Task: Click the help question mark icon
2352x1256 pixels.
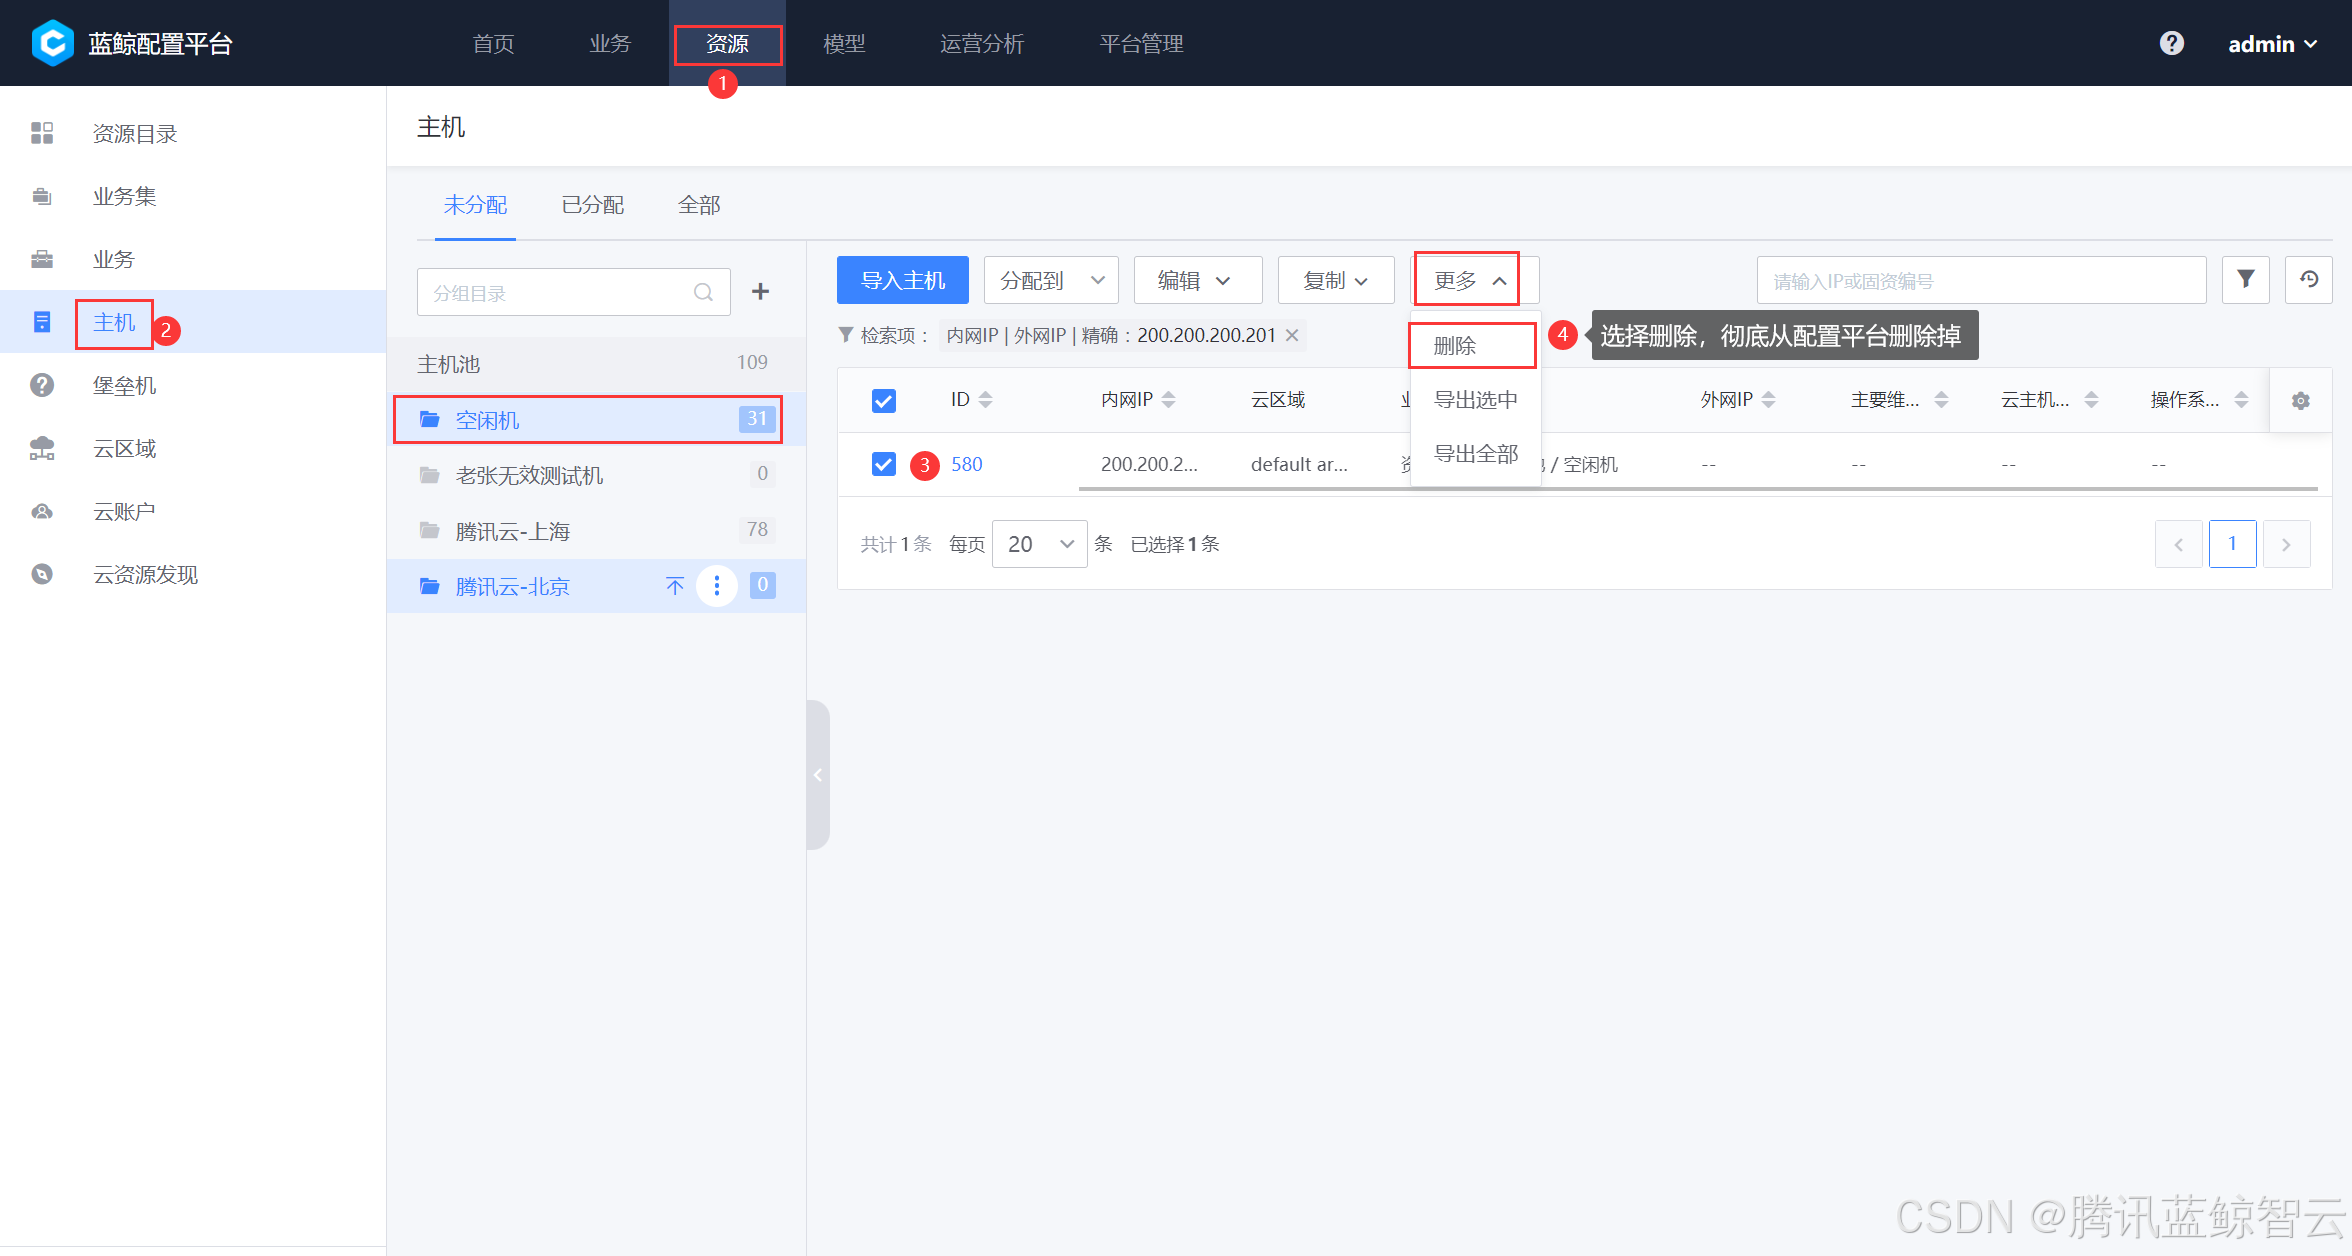Action: (x=2171, y=43)
